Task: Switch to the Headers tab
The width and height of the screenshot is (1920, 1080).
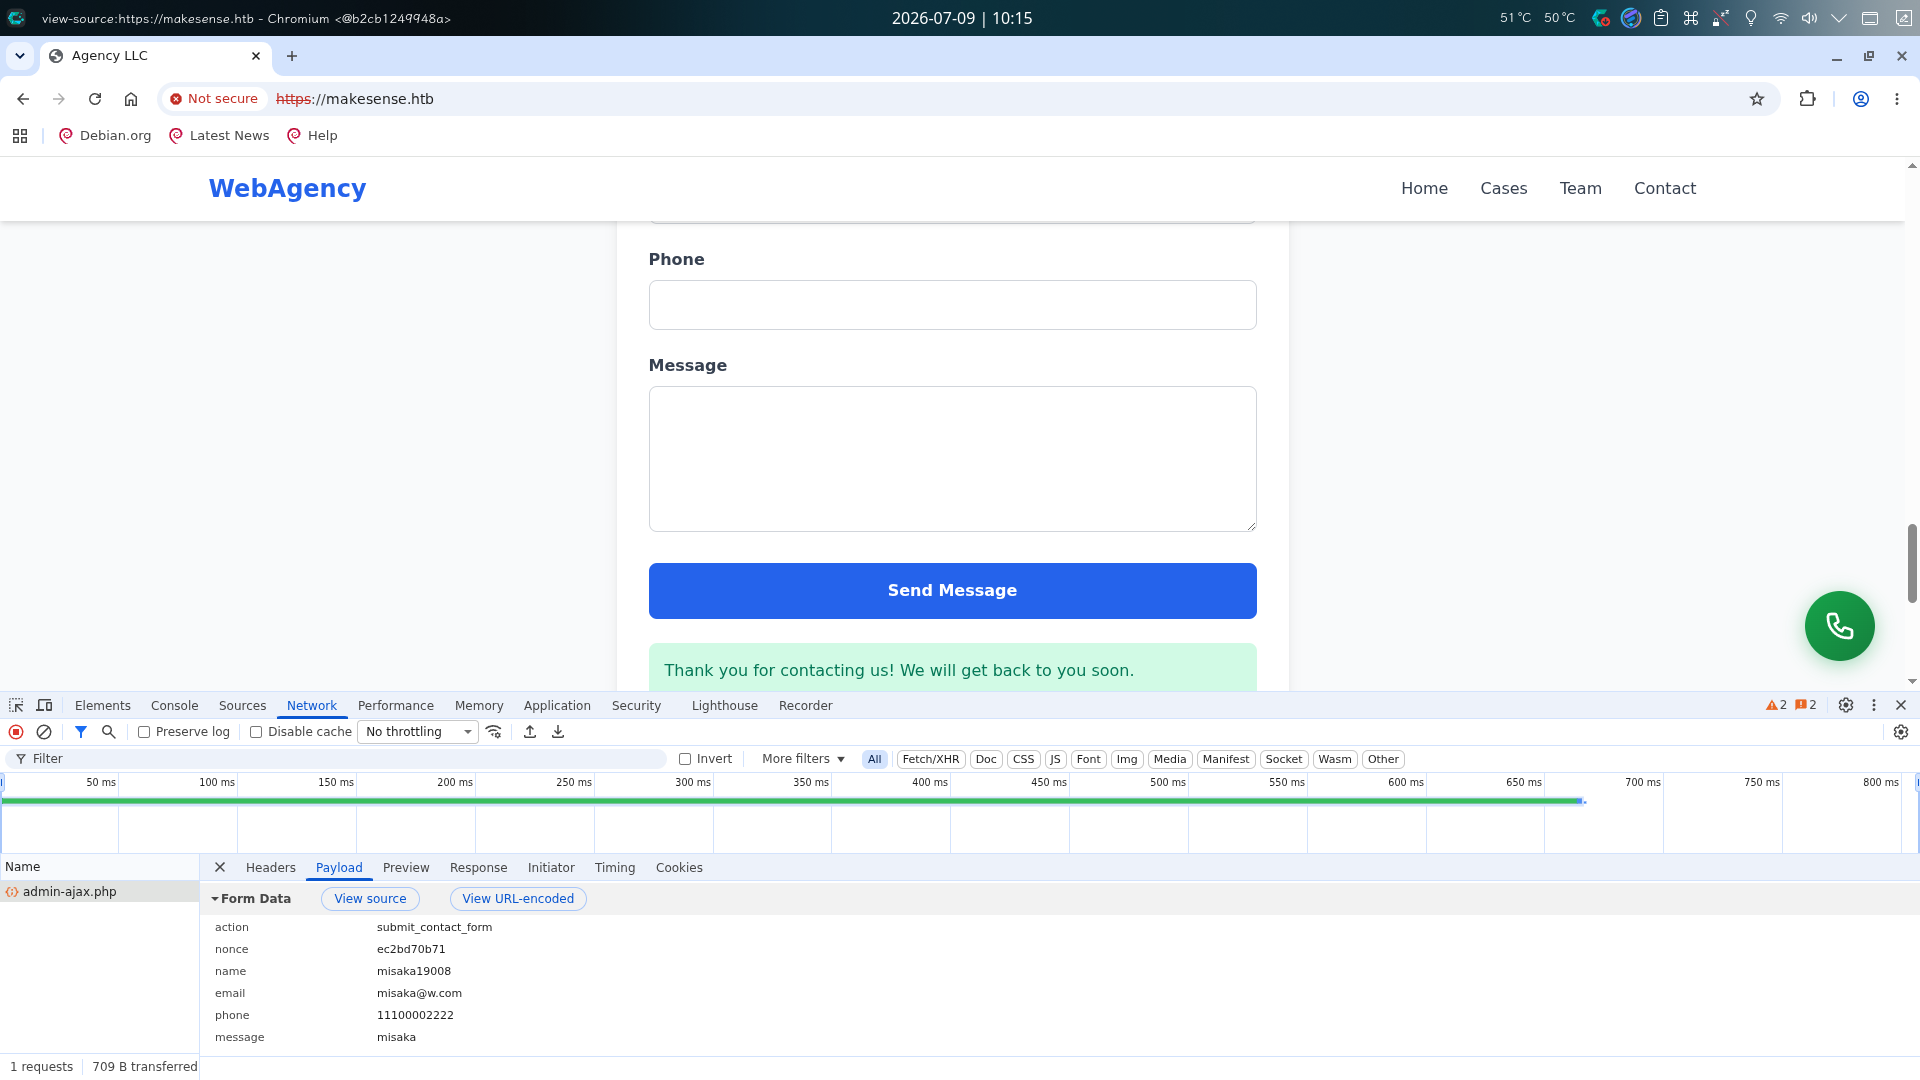Action: tap(271, 867)
